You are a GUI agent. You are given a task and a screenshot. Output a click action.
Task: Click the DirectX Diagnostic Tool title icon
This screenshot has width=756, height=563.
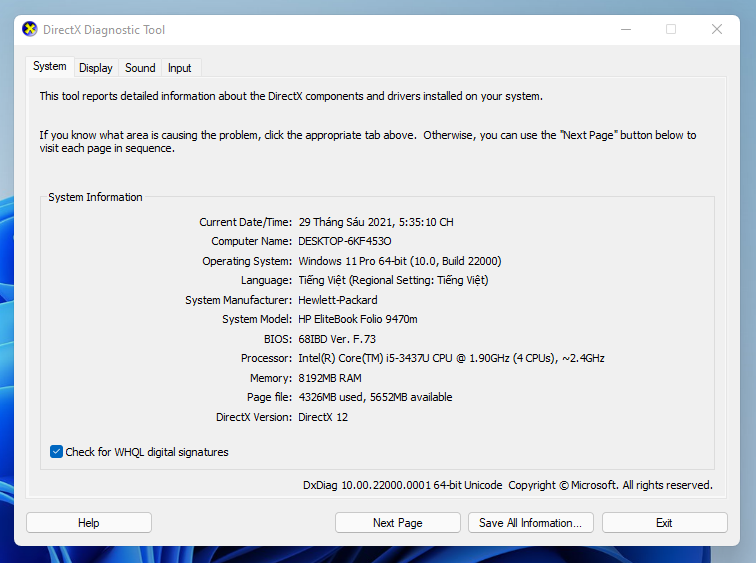click(x=29, y=29)
